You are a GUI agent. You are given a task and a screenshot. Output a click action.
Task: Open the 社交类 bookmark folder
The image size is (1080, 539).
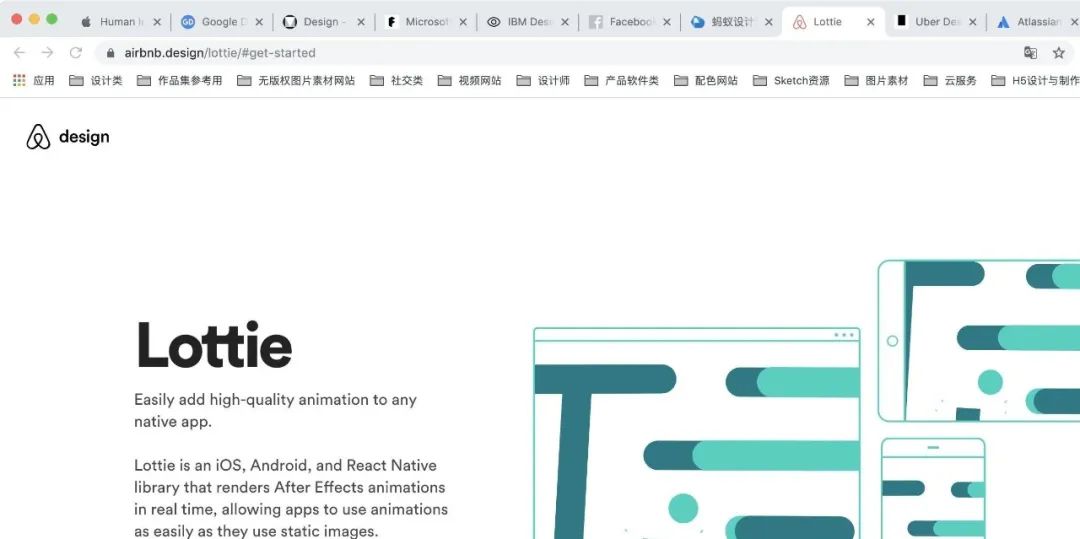[396, 81]
